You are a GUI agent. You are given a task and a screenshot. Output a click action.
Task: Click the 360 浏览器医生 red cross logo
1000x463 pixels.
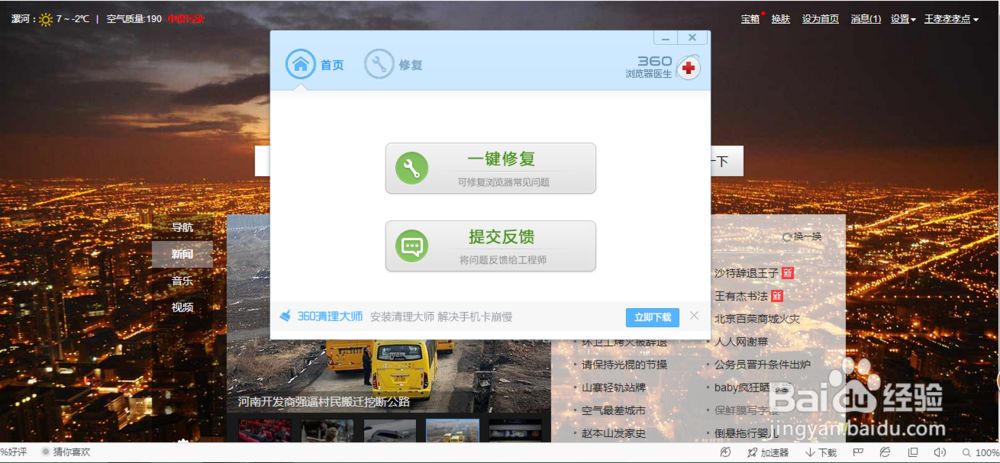(688, 68)
